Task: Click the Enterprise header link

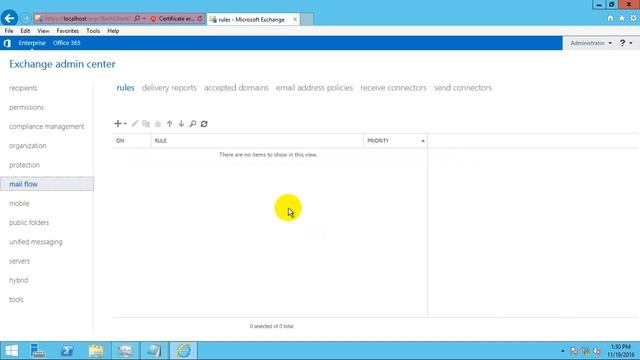Action: click(x=32, y=43)
